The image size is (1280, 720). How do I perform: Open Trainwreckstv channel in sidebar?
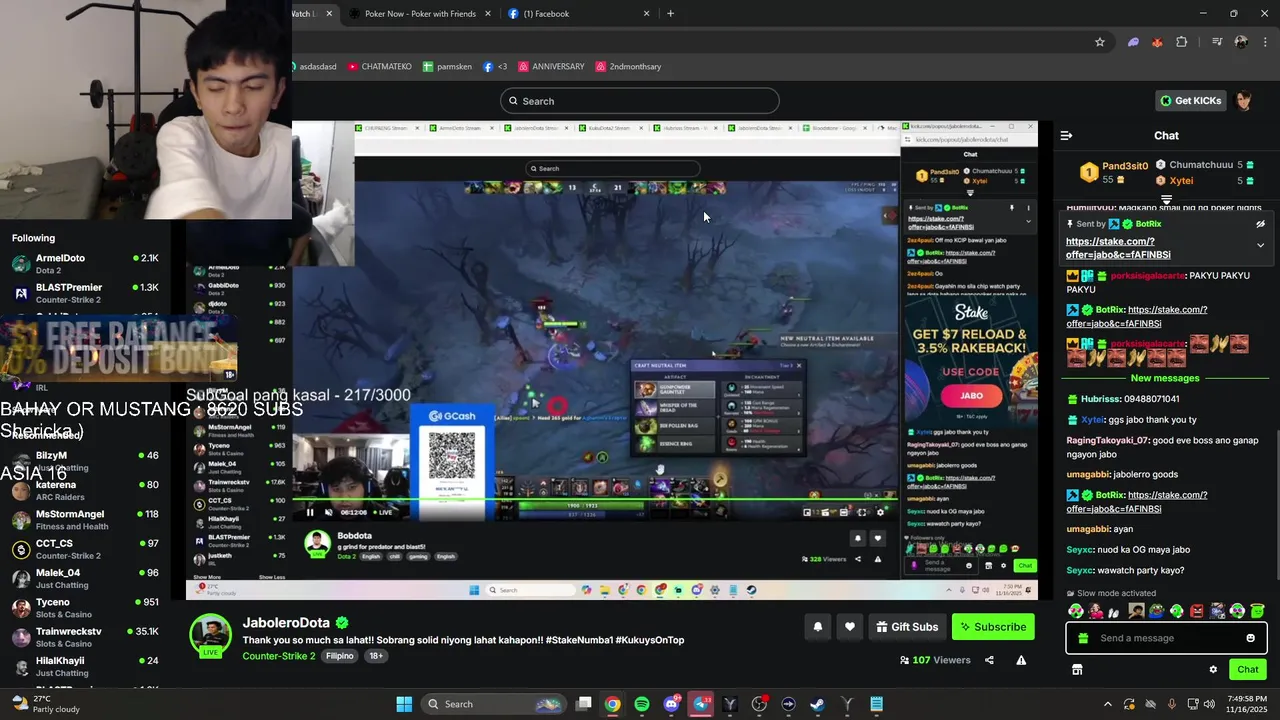85,637
